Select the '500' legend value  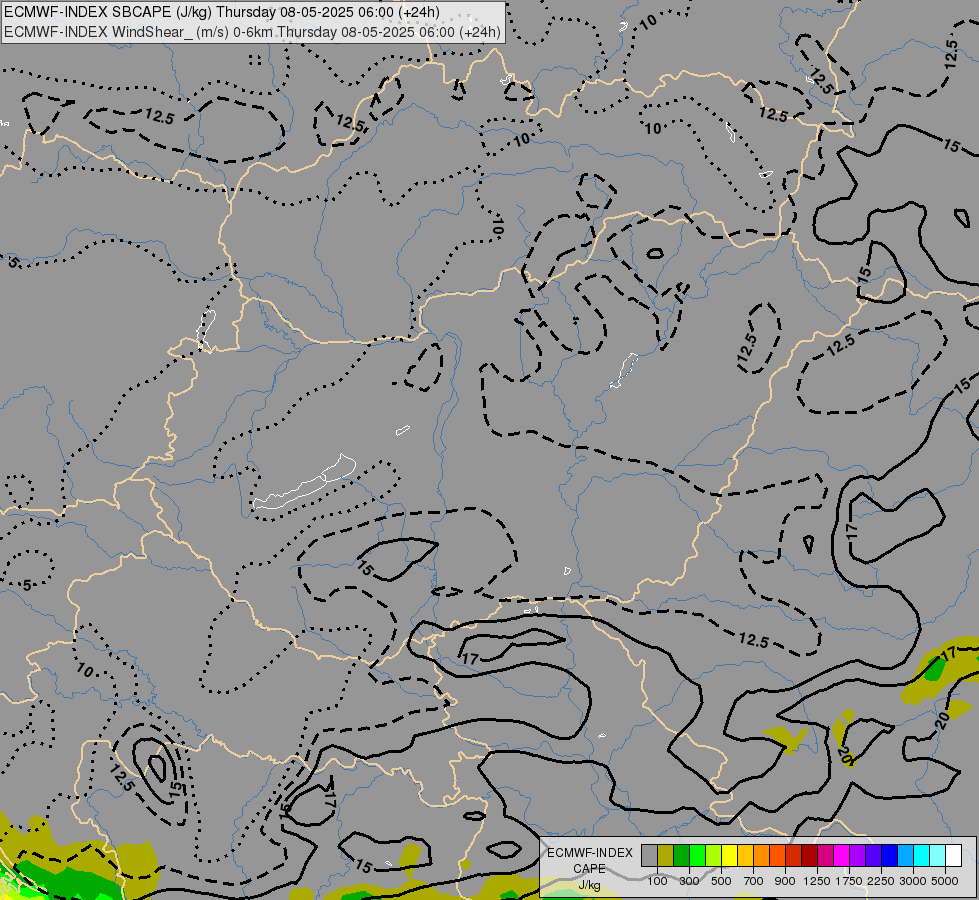point(721,881)
